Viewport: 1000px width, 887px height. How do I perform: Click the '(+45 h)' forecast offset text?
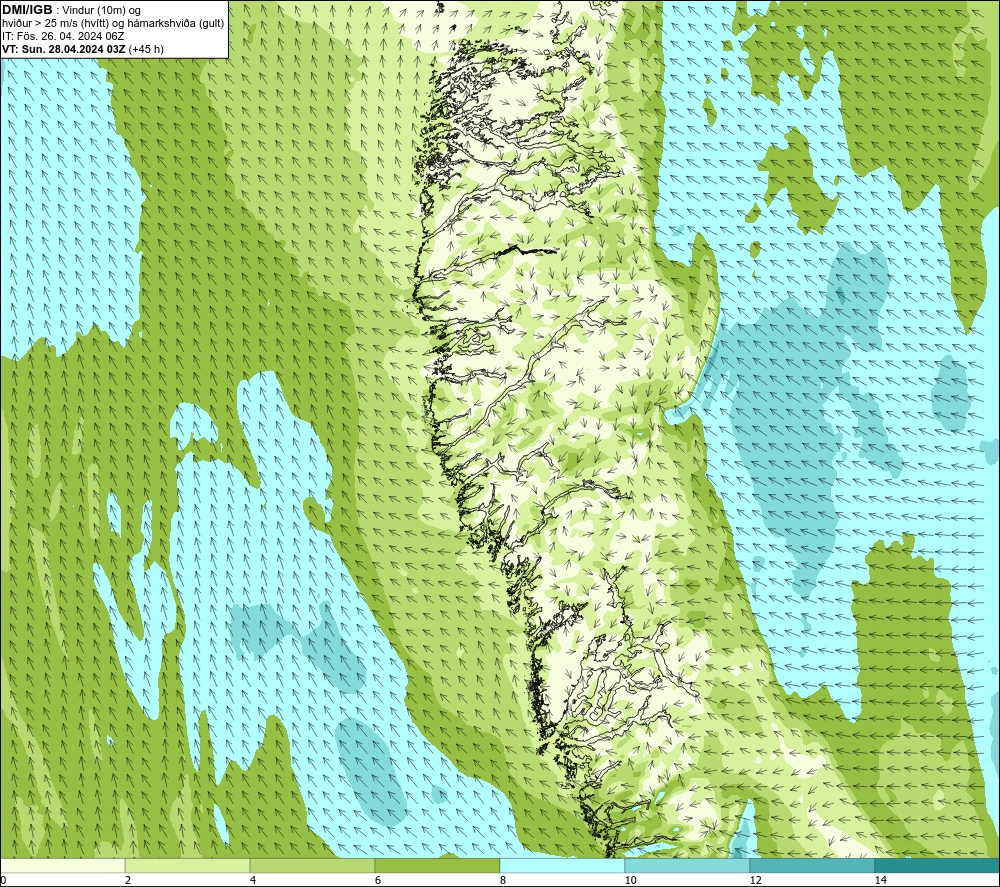pos(146,49)
